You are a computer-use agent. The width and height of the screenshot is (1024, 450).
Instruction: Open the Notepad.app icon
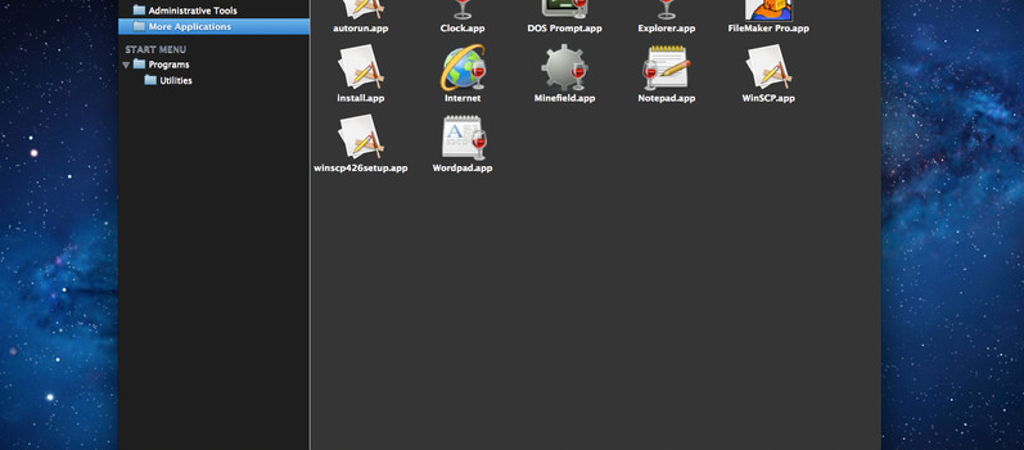(666, 67)
